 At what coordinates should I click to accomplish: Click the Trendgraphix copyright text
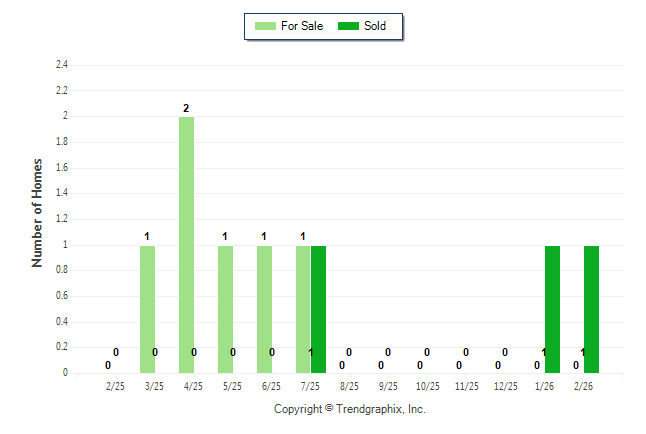(x=350, y=410)
